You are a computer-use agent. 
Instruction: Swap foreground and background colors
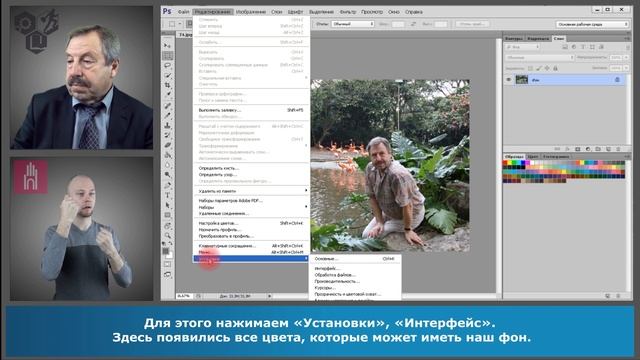coord(171,244)
